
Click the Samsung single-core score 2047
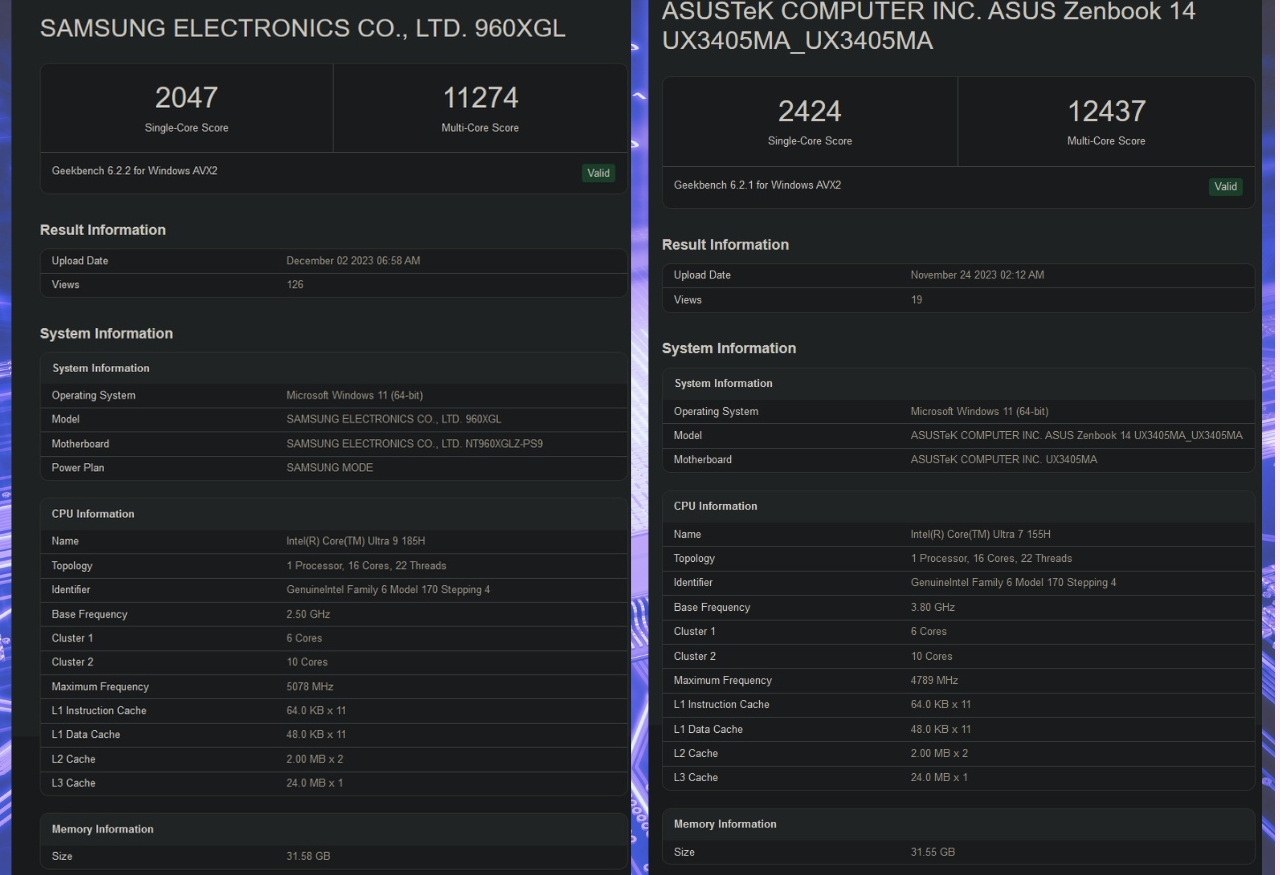pyautogui.click(x=186, y=98)
